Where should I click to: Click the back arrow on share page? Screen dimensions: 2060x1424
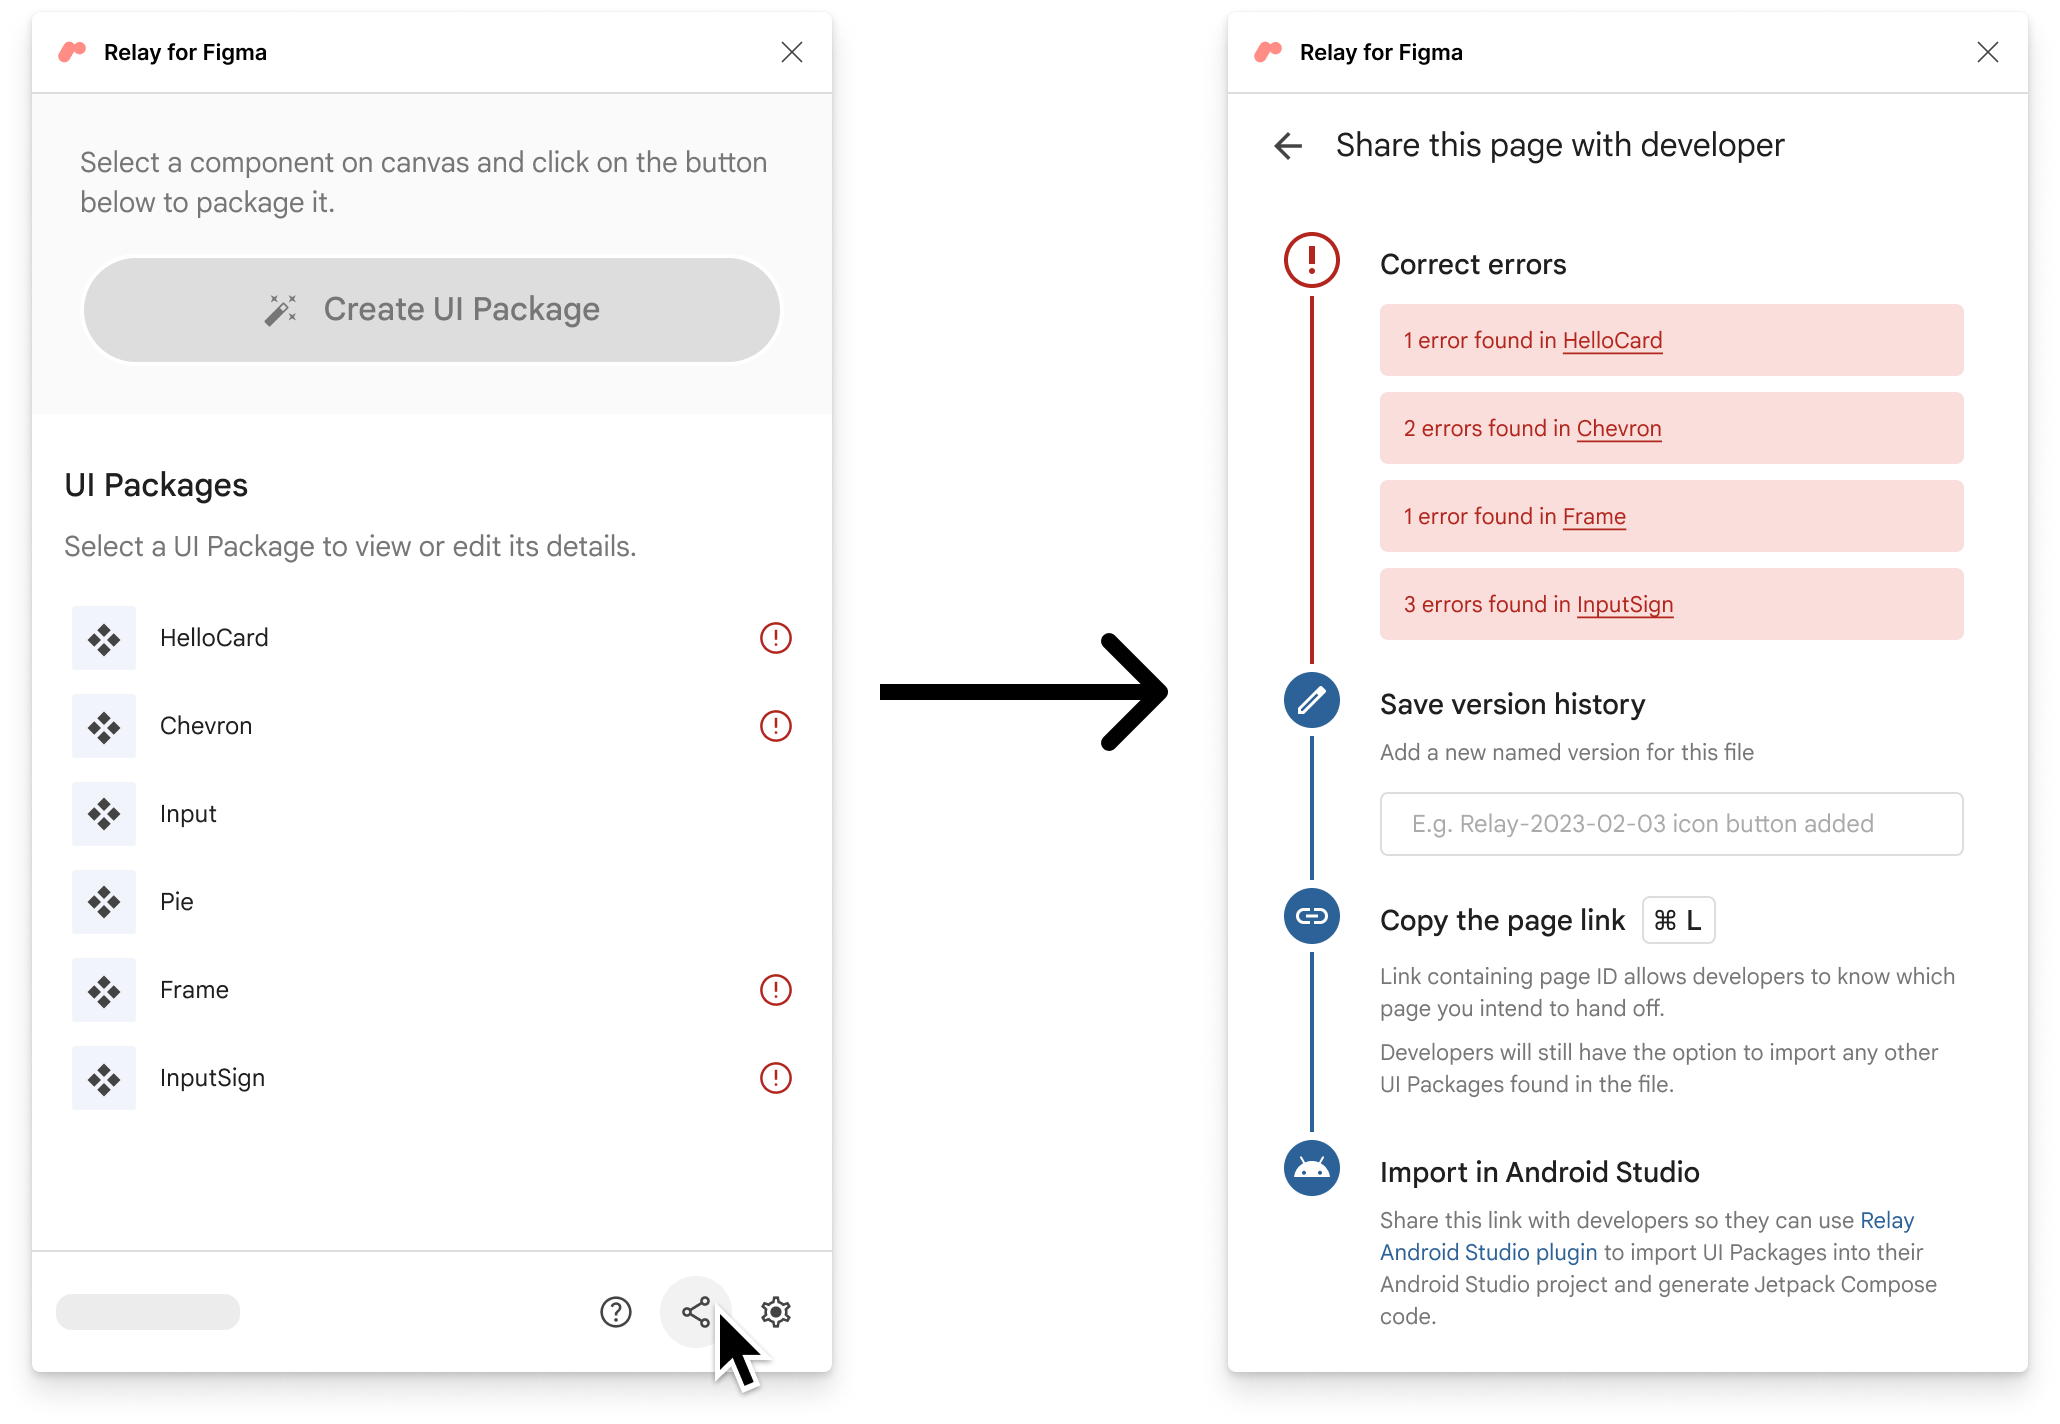(x=1287, y=142)
